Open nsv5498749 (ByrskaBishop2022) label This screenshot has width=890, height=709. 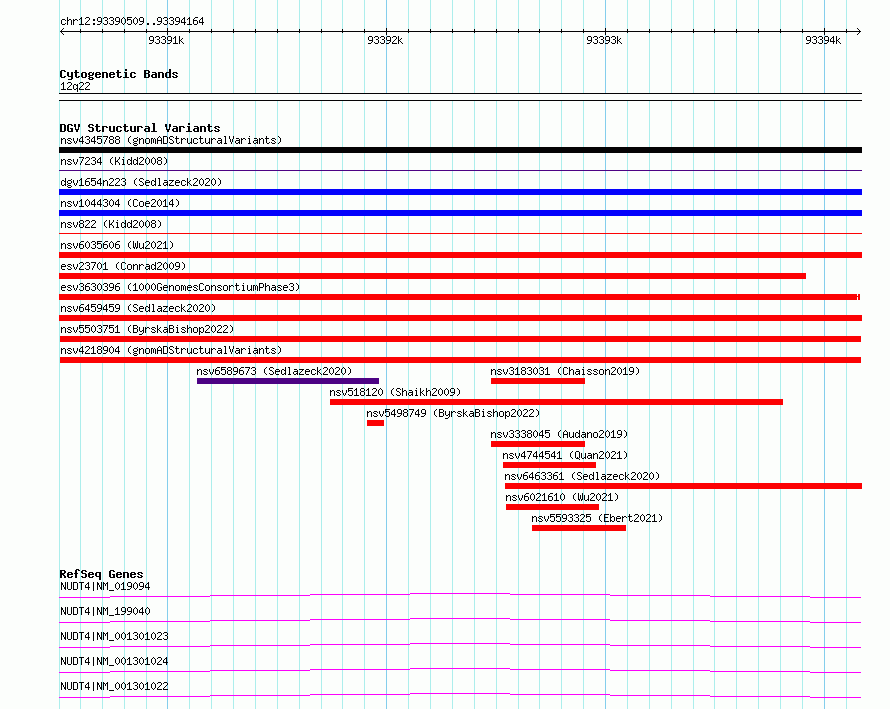[x=453, y=413]
